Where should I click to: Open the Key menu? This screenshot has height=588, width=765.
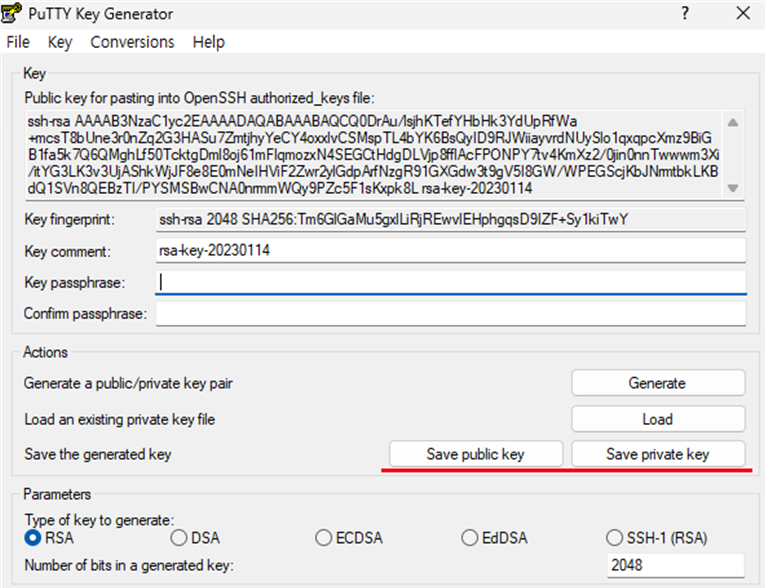[x=60, y=42]
